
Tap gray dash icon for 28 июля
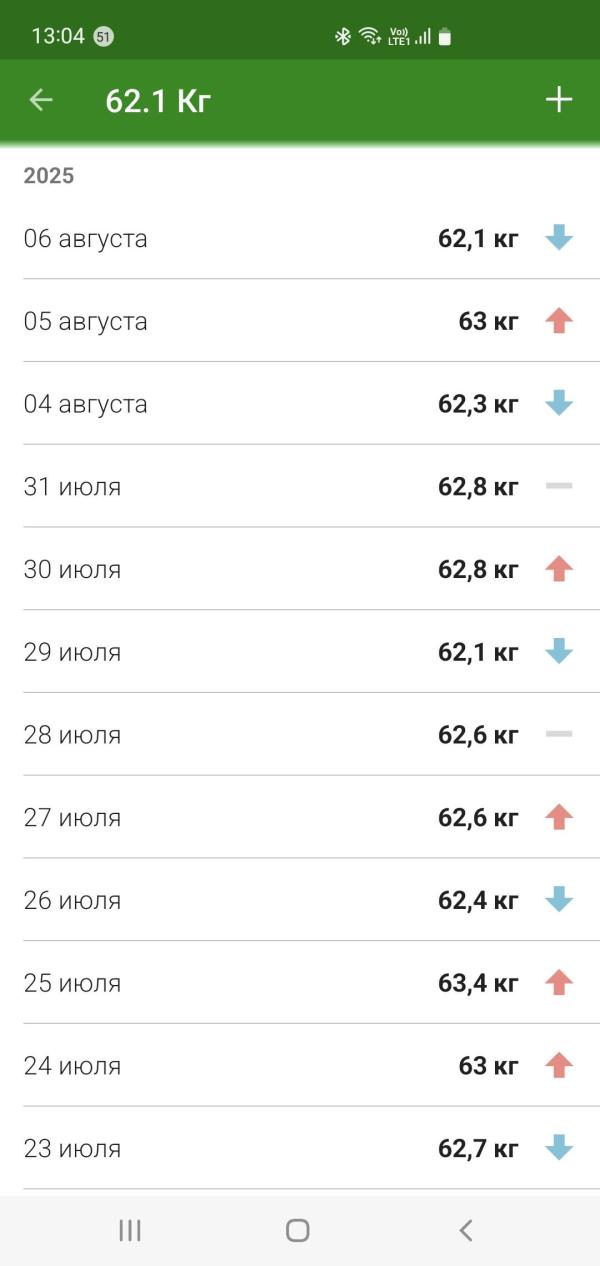click(x=559, y=734)
